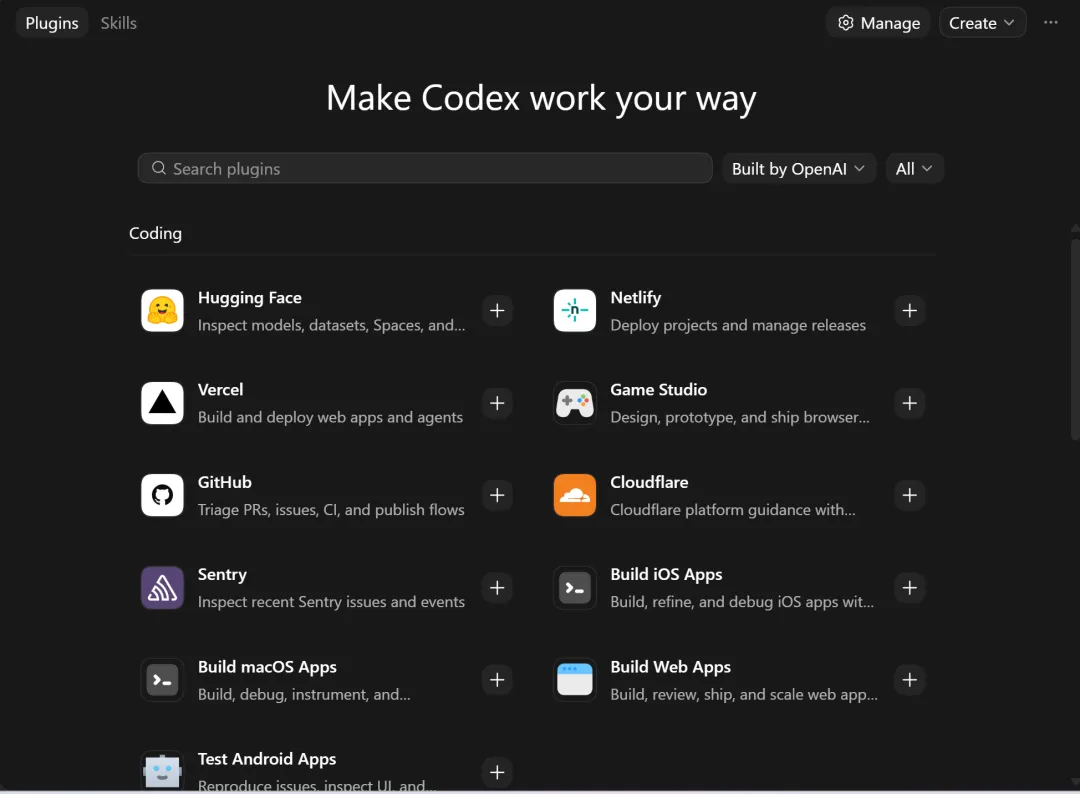The height and width of the screenshot is (794, 1080).
Task: Add the Netlify plugin
Action: (909, 311)
